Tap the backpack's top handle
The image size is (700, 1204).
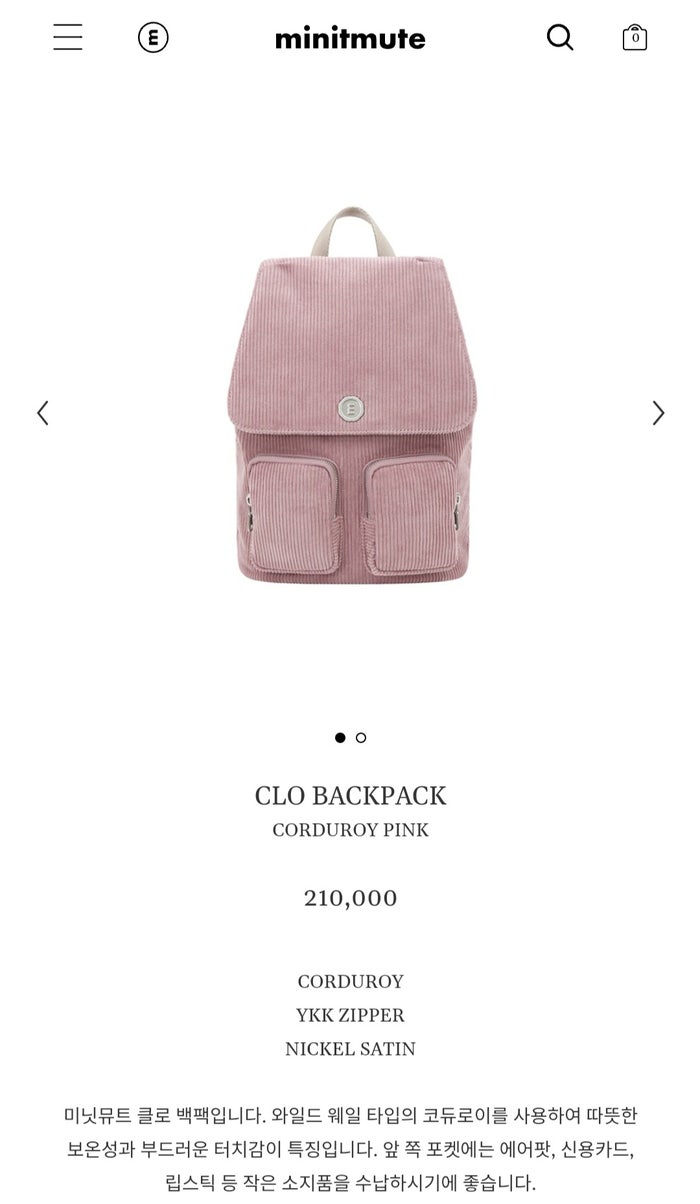pos(350,232)
